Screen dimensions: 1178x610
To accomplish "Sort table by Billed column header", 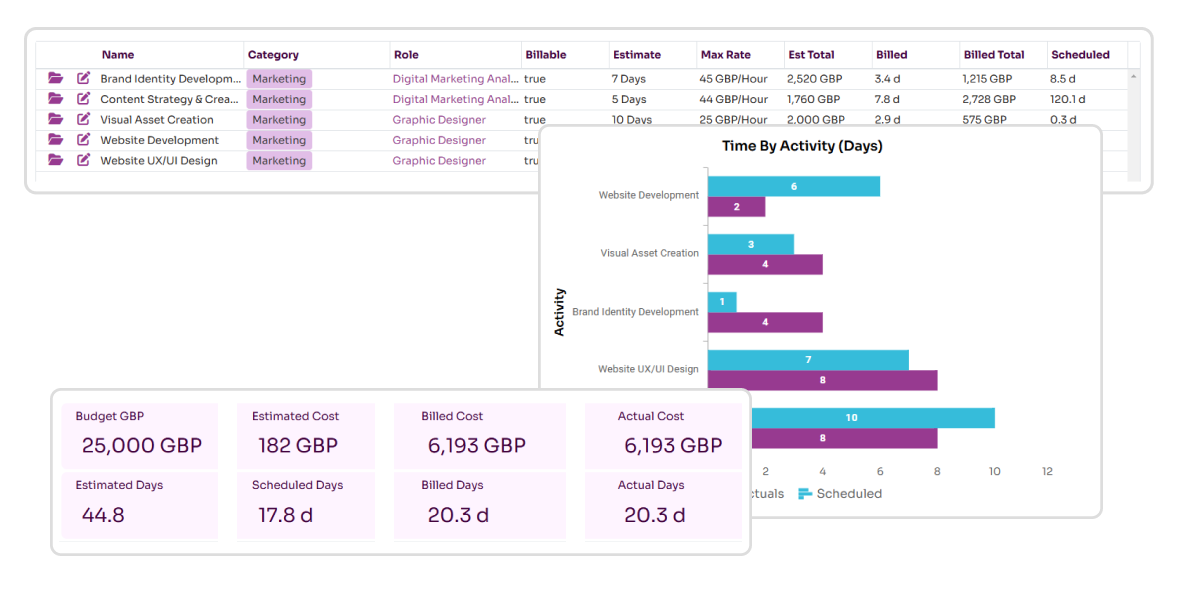I will coord(891,55).
